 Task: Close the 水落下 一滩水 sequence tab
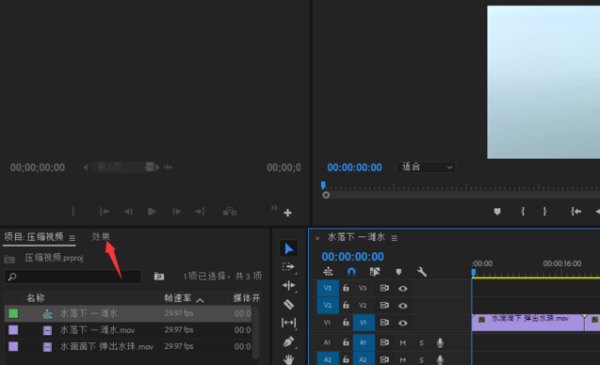coord(317,238)
